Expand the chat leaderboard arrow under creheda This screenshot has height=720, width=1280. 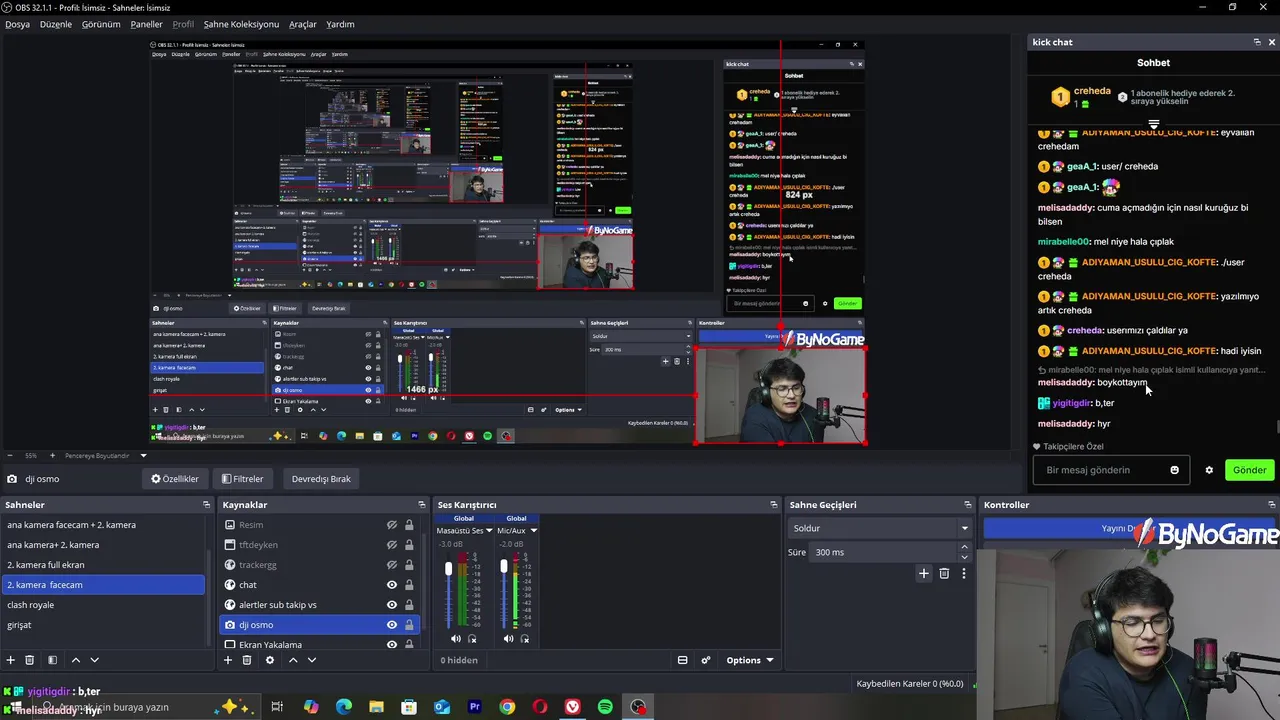1153,125
